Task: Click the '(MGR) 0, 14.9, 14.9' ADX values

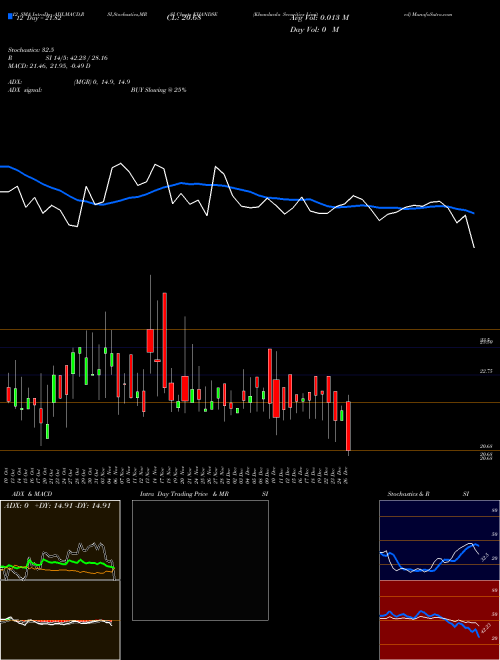Action: click(x=102, y=82)
